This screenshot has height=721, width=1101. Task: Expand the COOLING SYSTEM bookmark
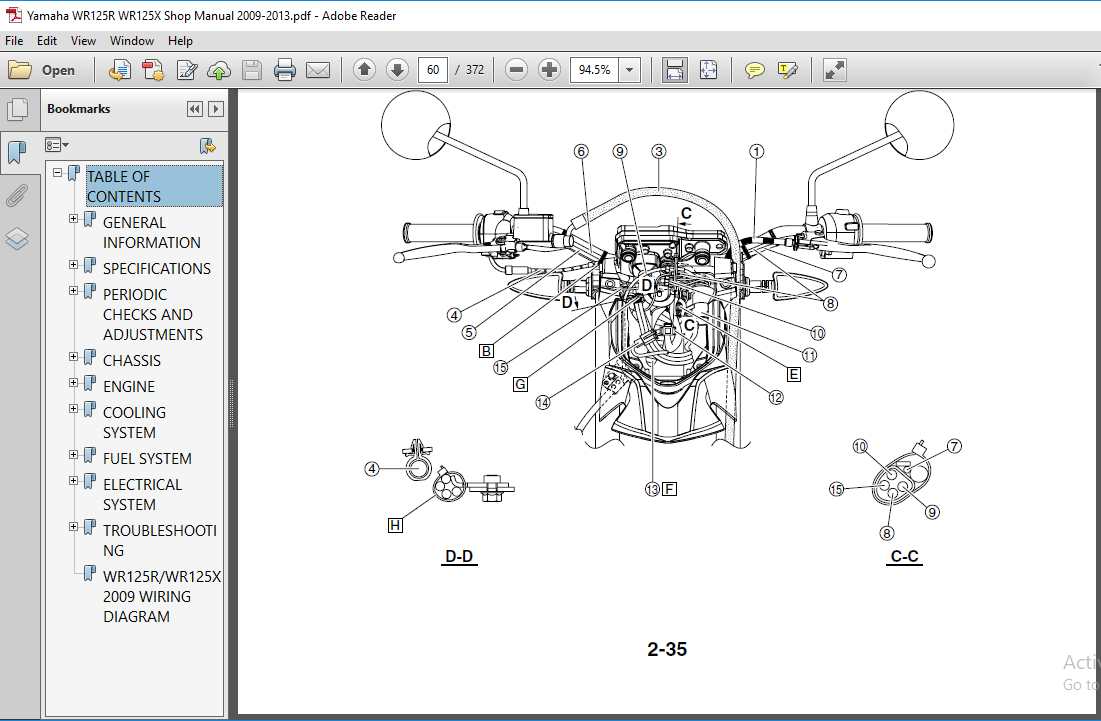click(x=73, y=409)
